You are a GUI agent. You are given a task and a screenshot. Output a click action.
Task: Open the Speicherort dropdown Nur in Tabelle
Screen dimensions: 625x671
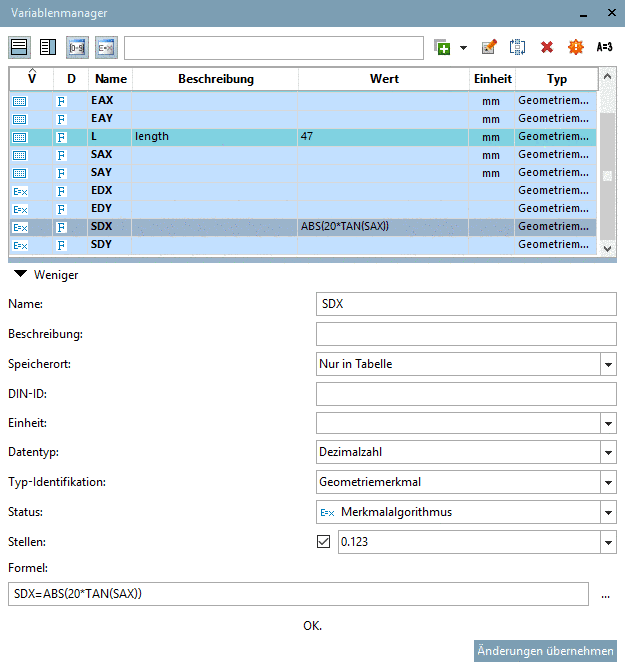point(466,364)
